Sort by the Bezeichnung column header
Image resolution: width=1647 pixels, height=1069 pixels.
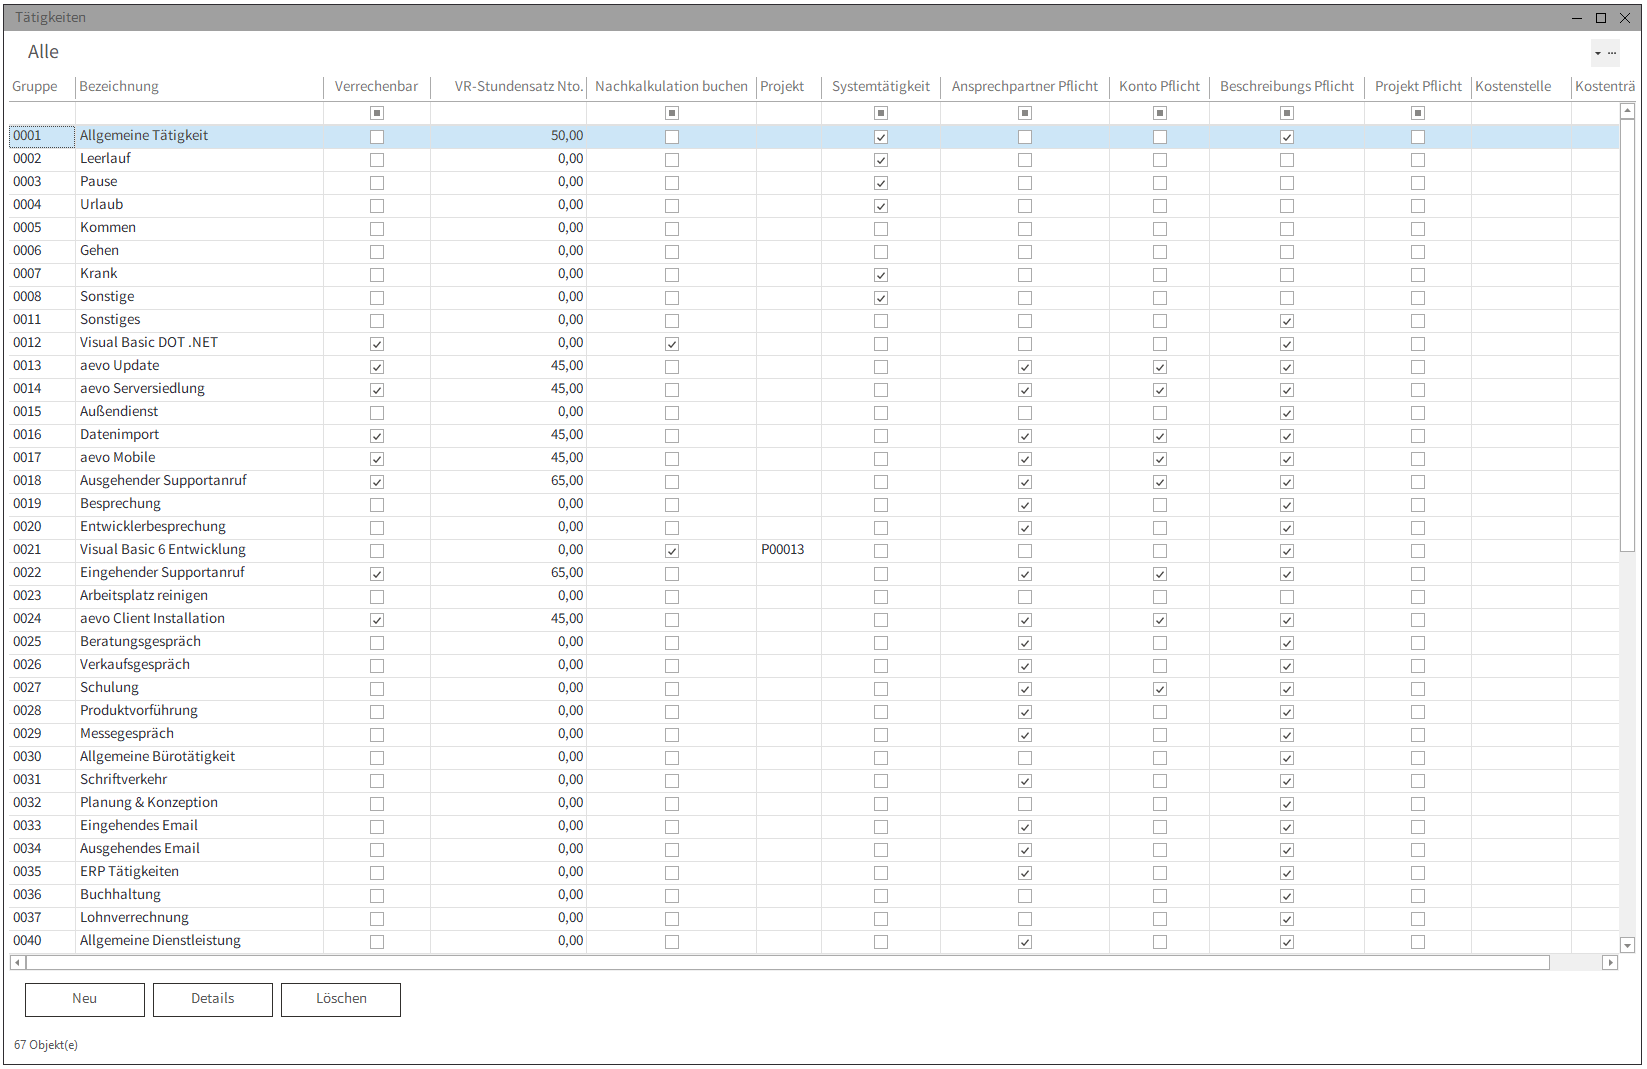tap(200, 87)
